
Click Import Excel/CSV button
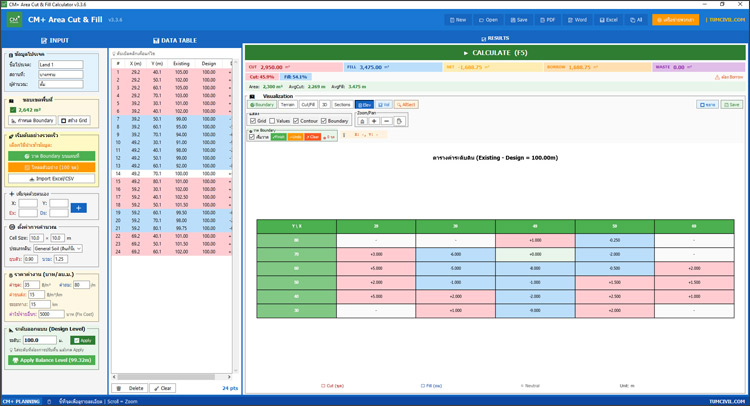pyautogui.click(x=52, y=179)
